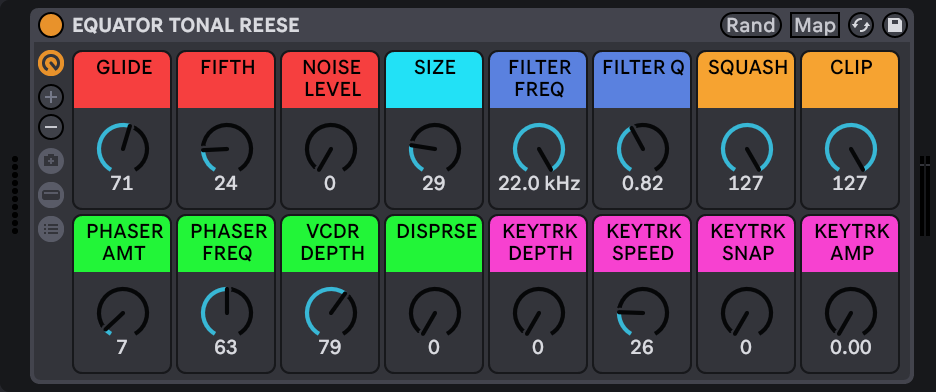Toggle the orange macro controls view icon
Screen dimensions: 936x392
[x=51, y=63]
